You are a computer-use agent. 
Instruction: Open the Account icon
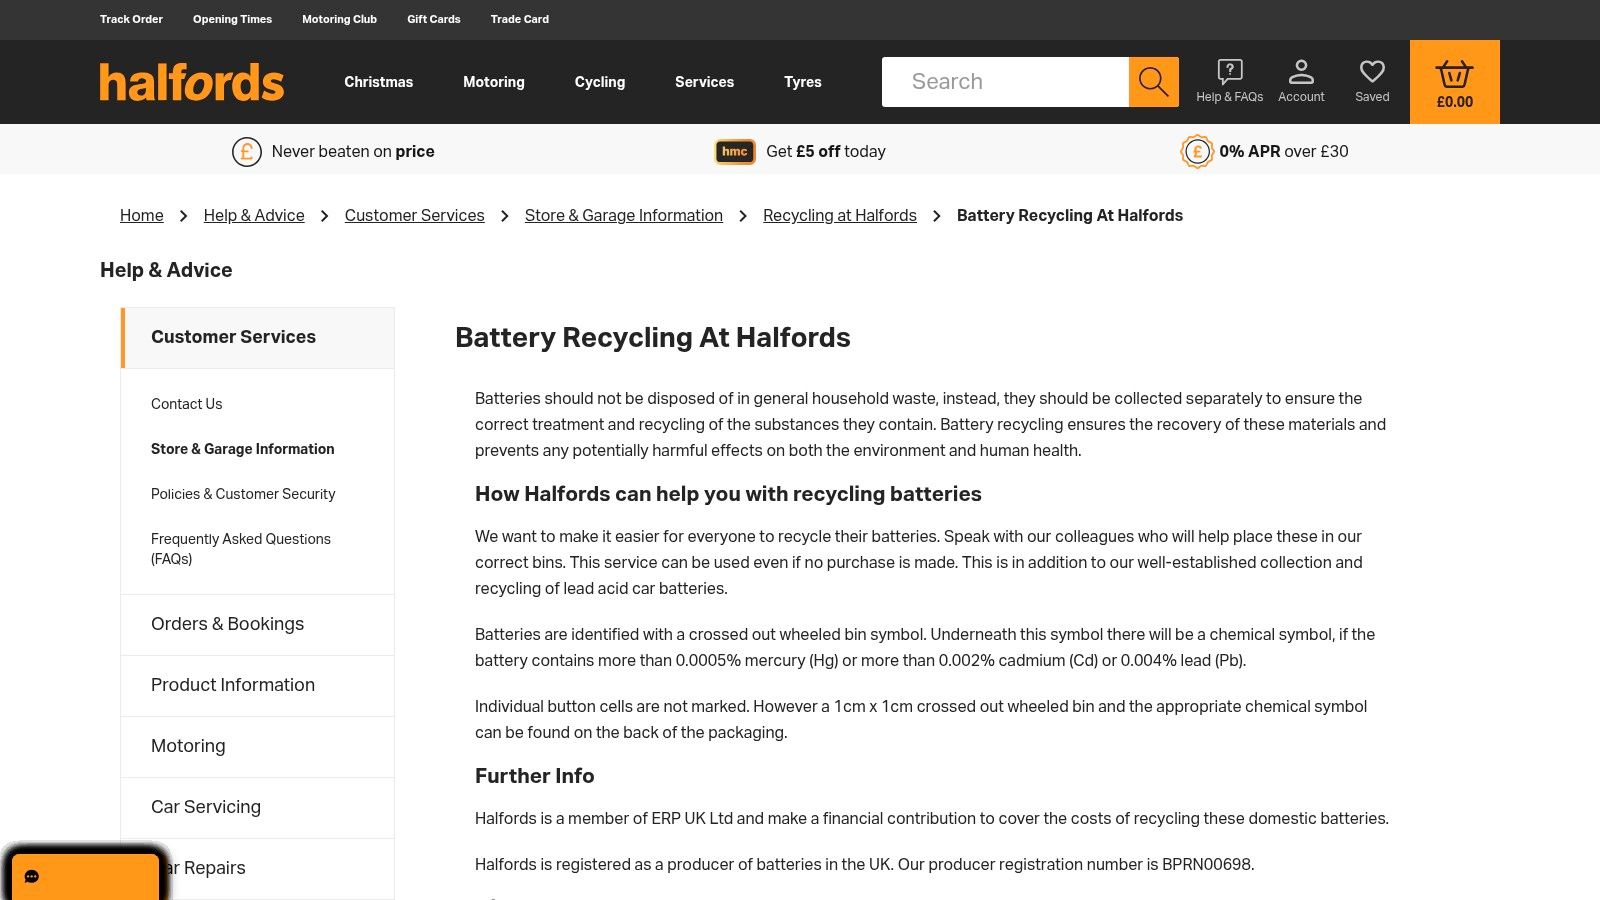click(1300, 80)
